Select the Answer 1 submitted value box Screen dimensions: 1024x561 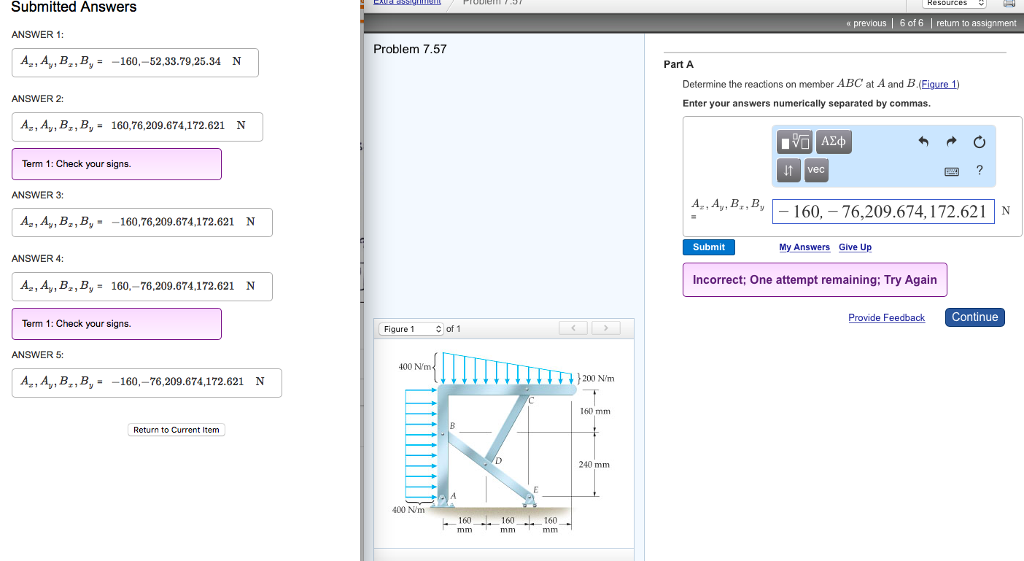(x=135, y=62)
